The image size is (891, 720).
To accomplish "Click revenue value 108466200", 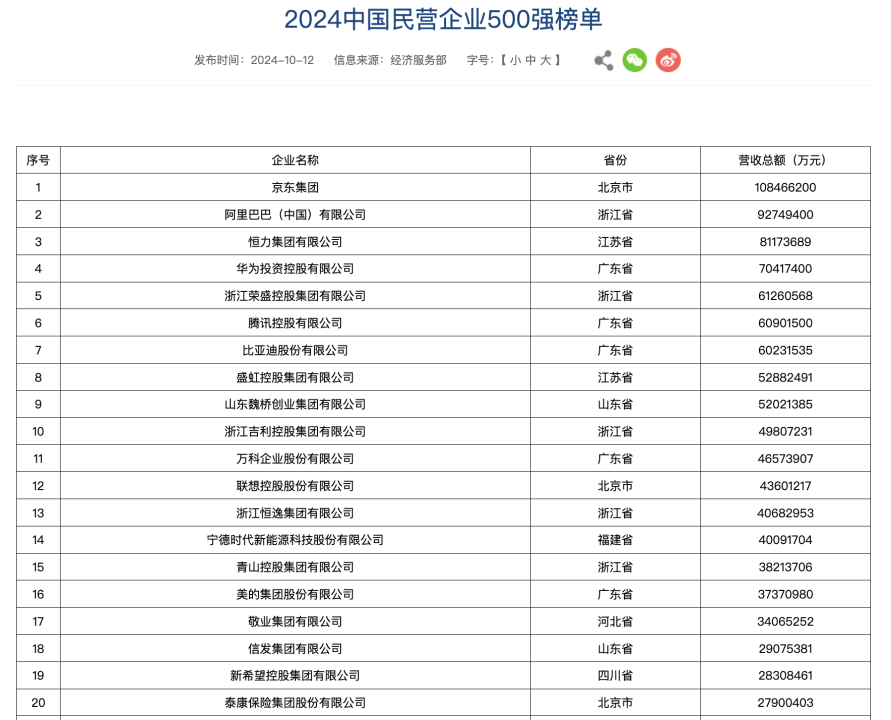I will coord(784,187).
